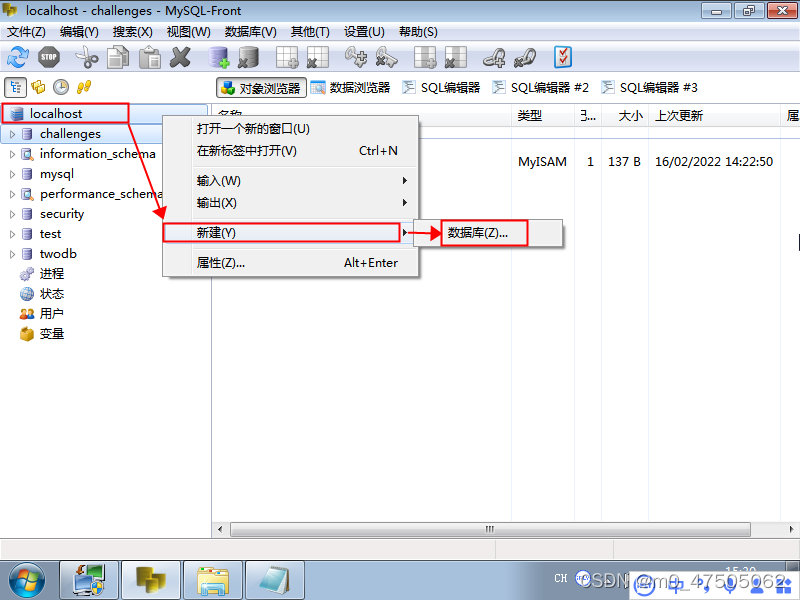Click the New database icon
The image size is (800, 600).
pyautogui.click(x=219, y=57)
